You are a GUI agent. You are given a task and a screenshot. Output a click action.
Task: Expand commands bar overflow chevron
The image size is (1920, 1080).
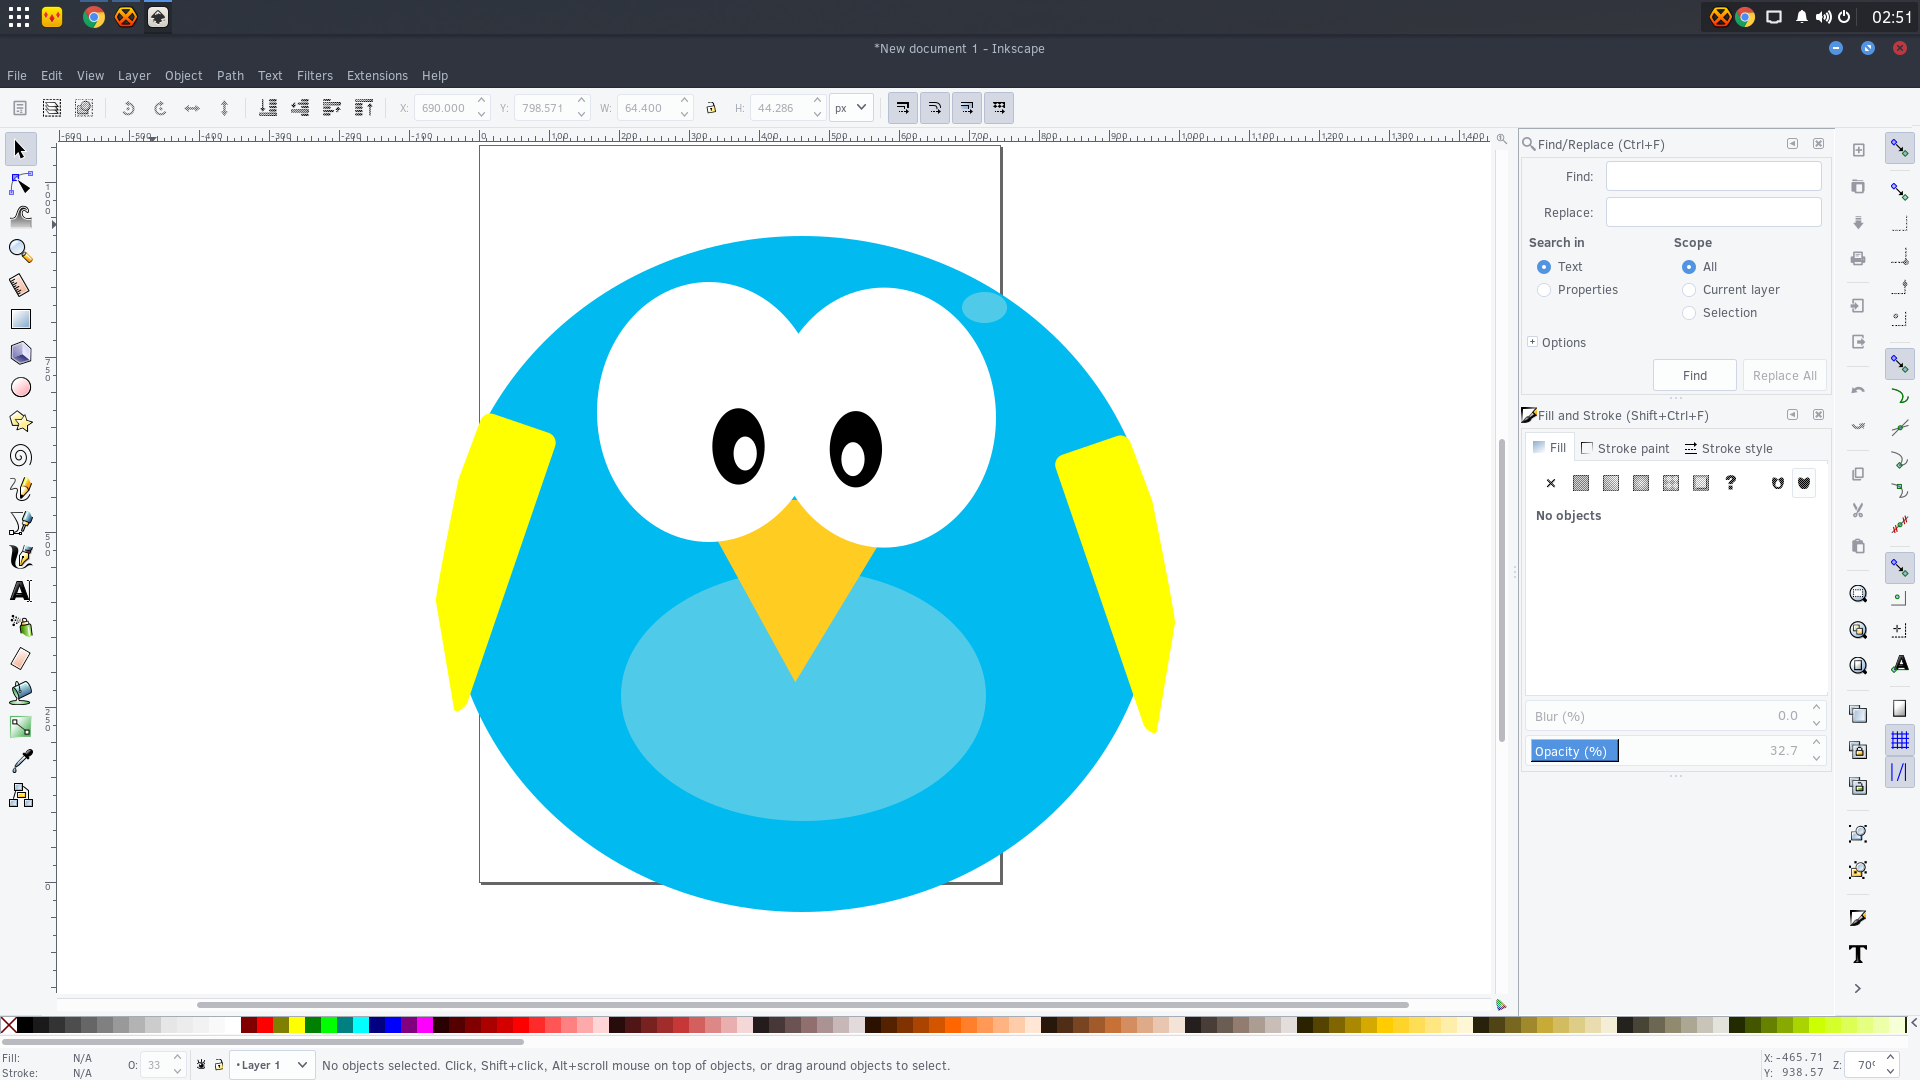[1858, 989]
